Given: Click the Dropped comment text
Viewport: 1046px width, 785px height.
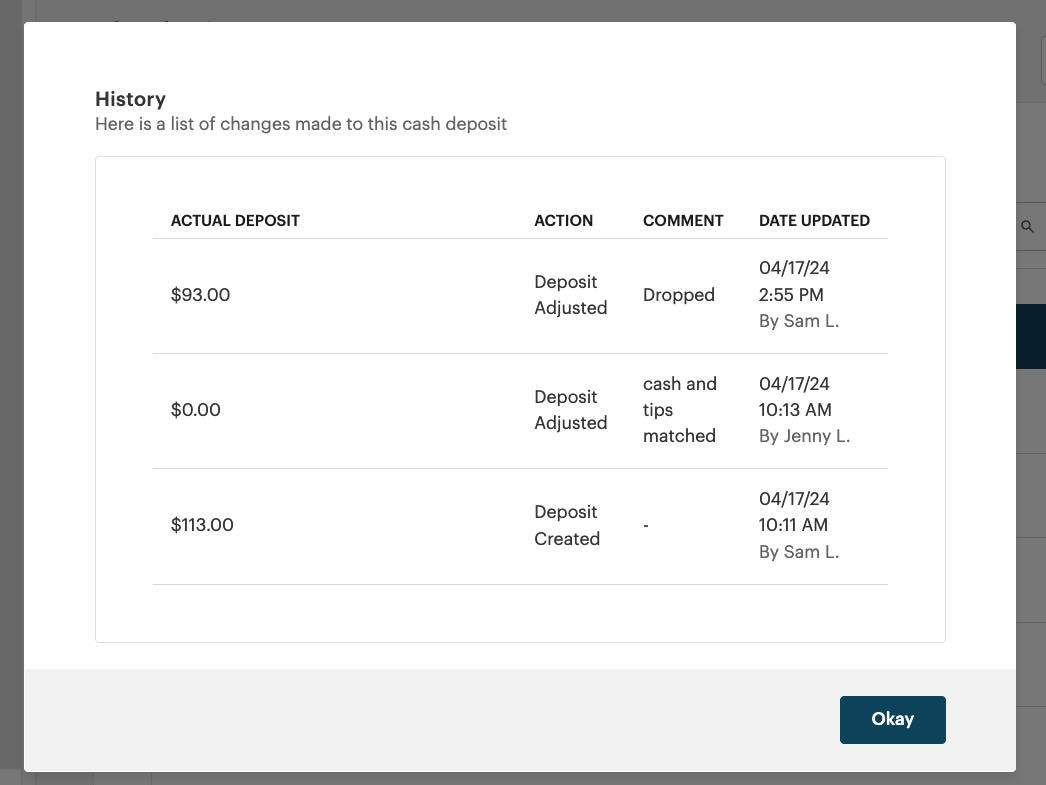Looking at the screenshot, I should [679, 294].
